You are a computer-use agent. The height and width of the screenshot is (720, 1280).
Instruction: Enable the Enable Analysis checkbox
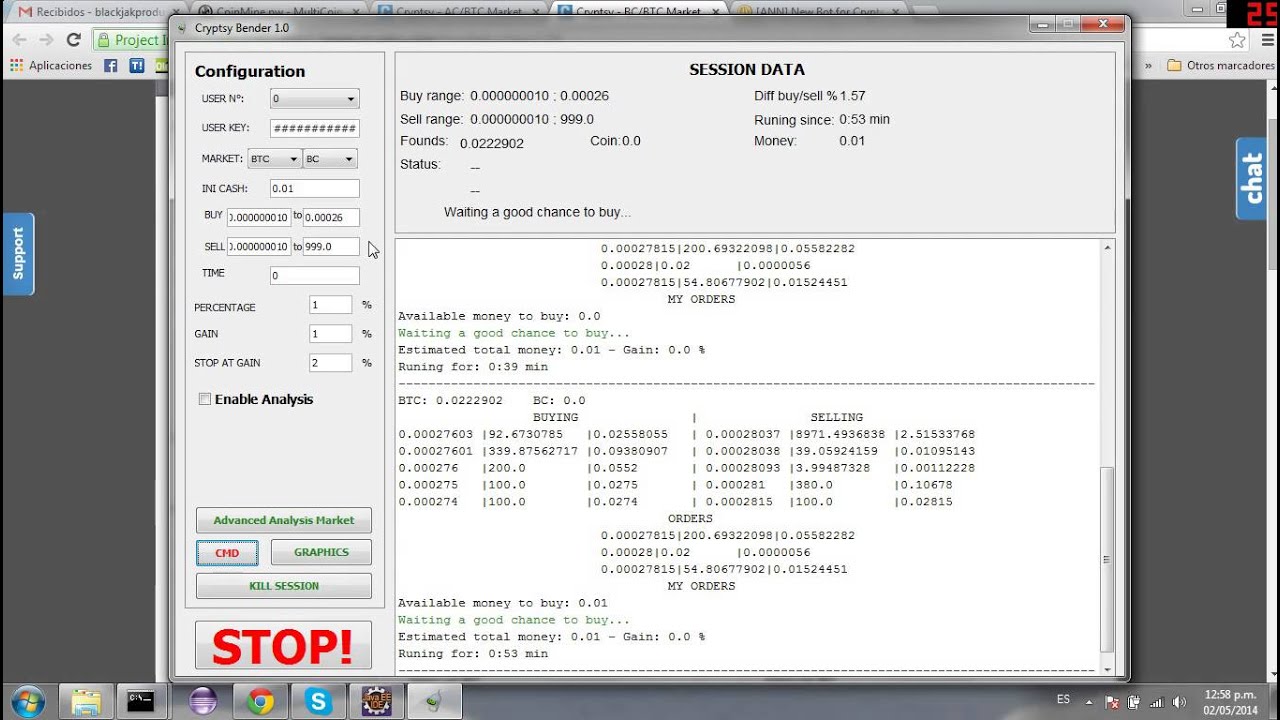pos(205,399)
